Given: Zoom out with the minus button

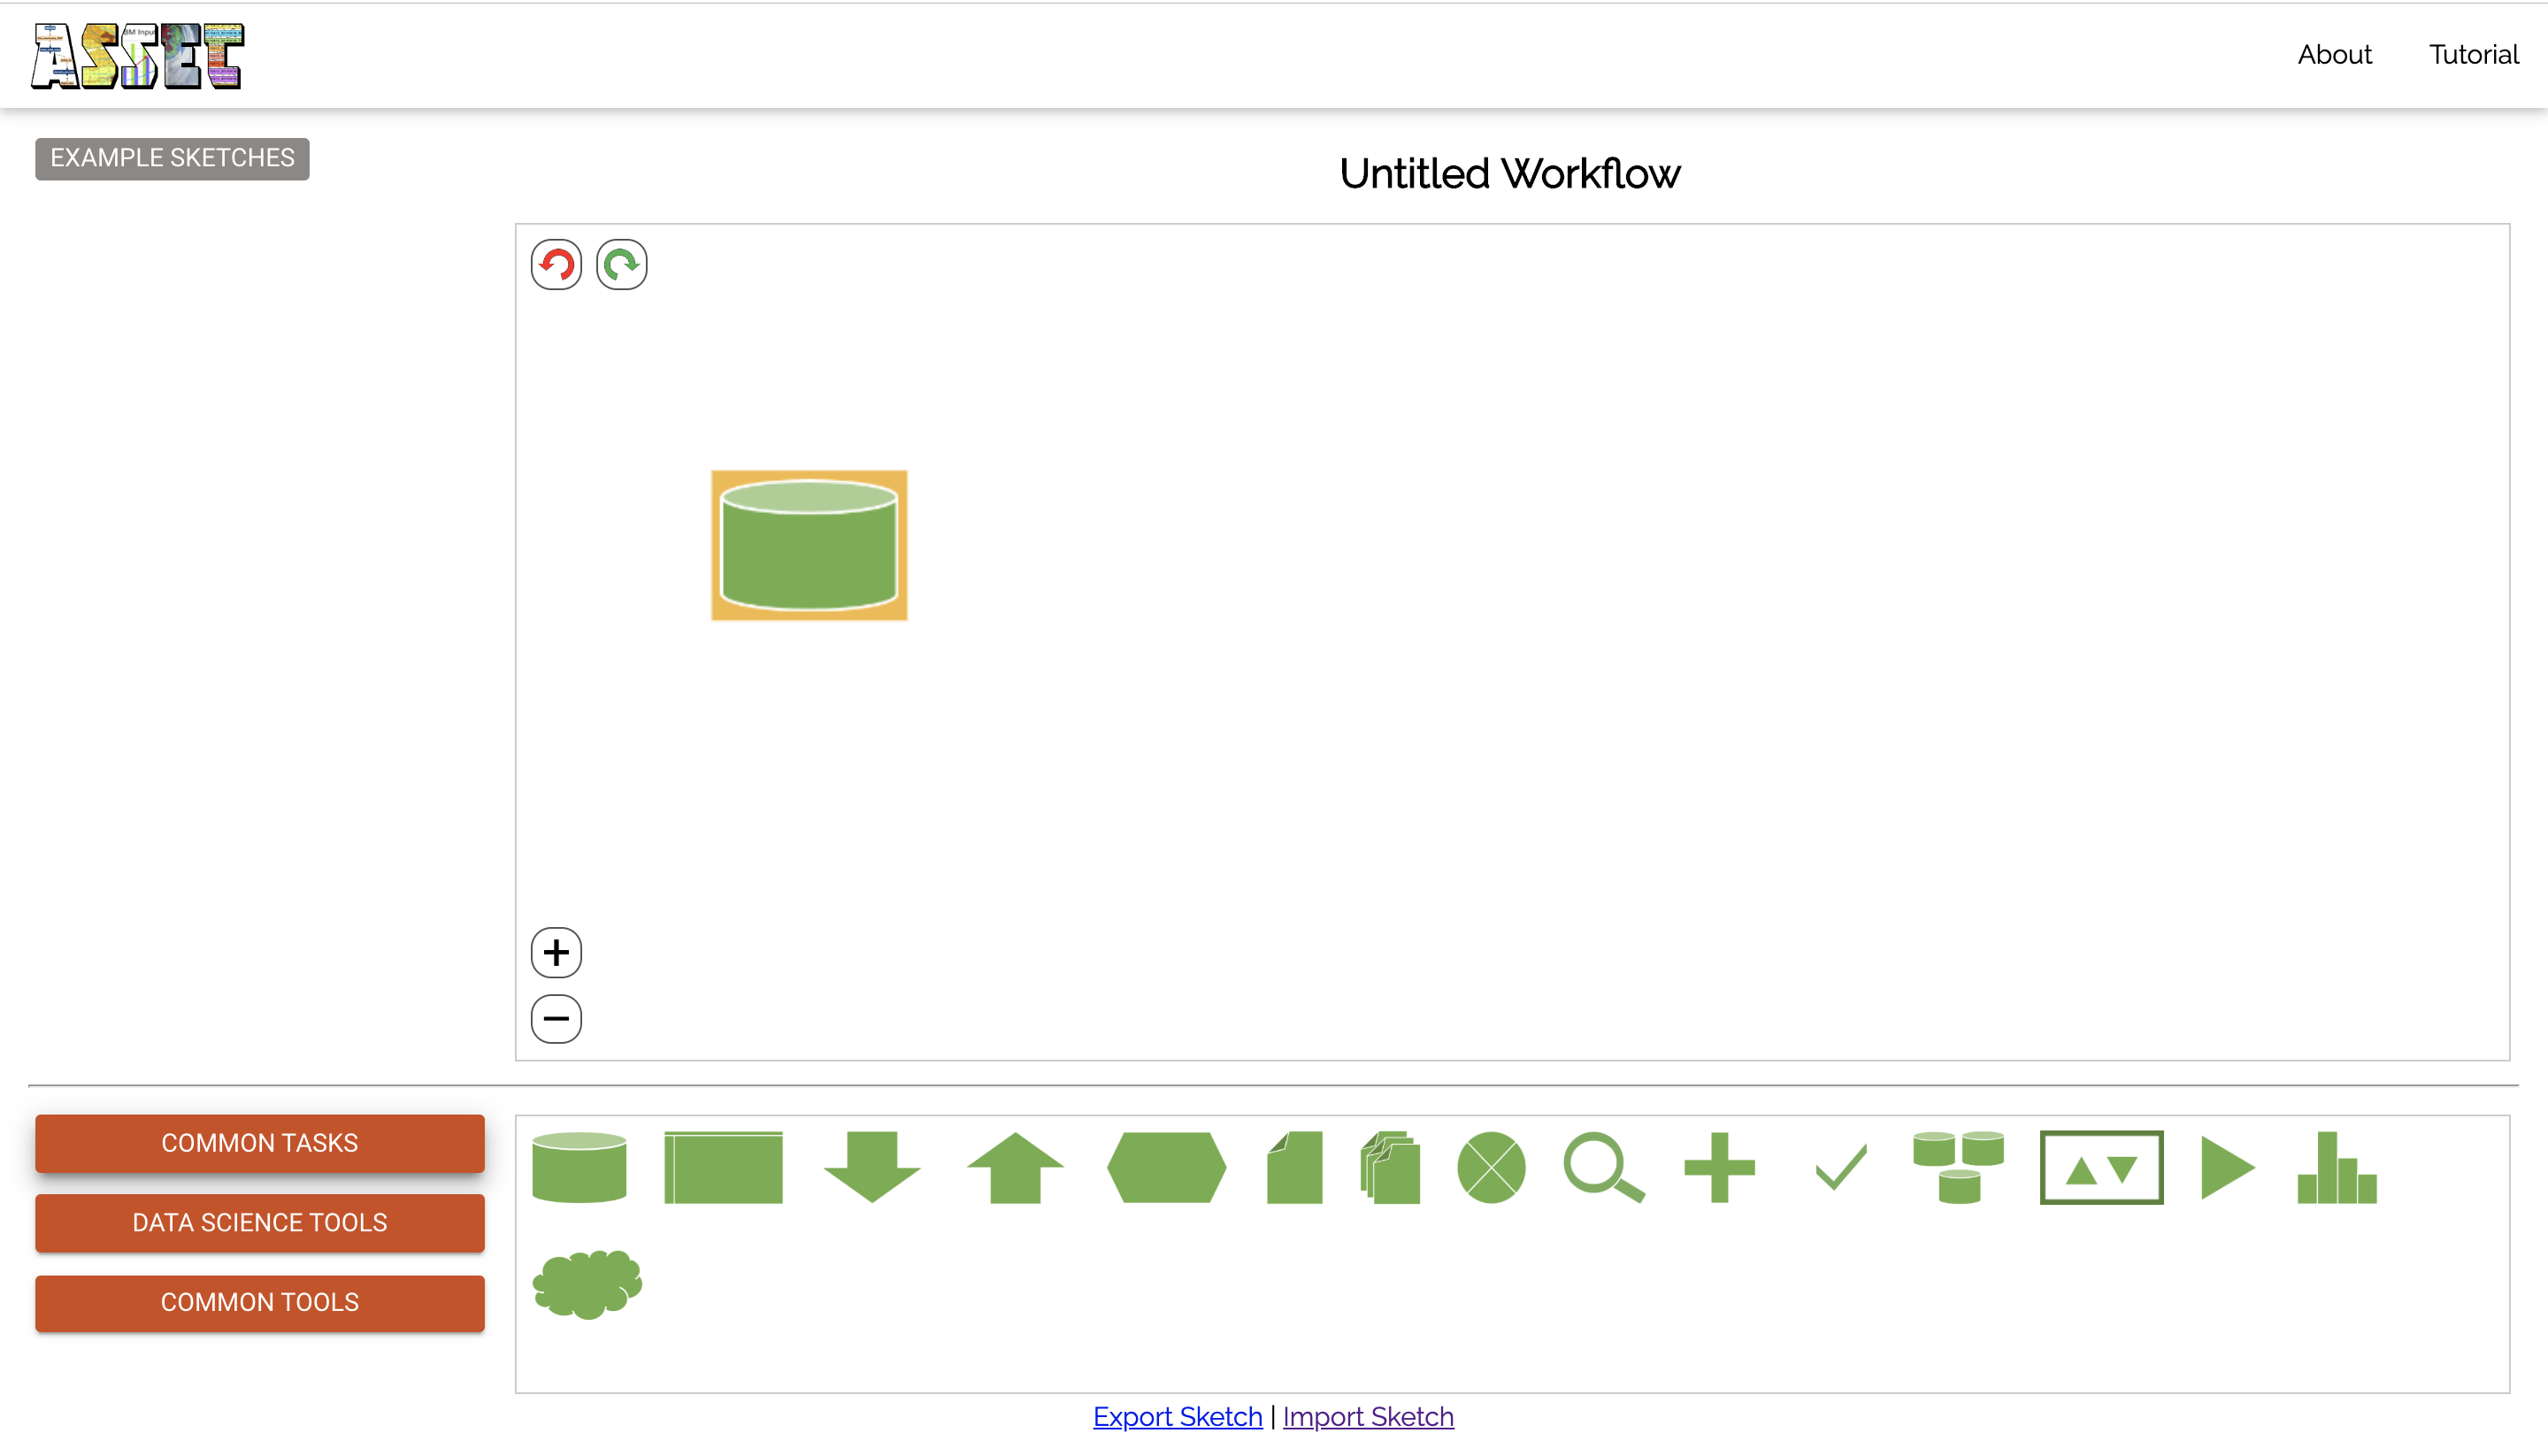Looking at the screenshot, I should coord(556,1018).
